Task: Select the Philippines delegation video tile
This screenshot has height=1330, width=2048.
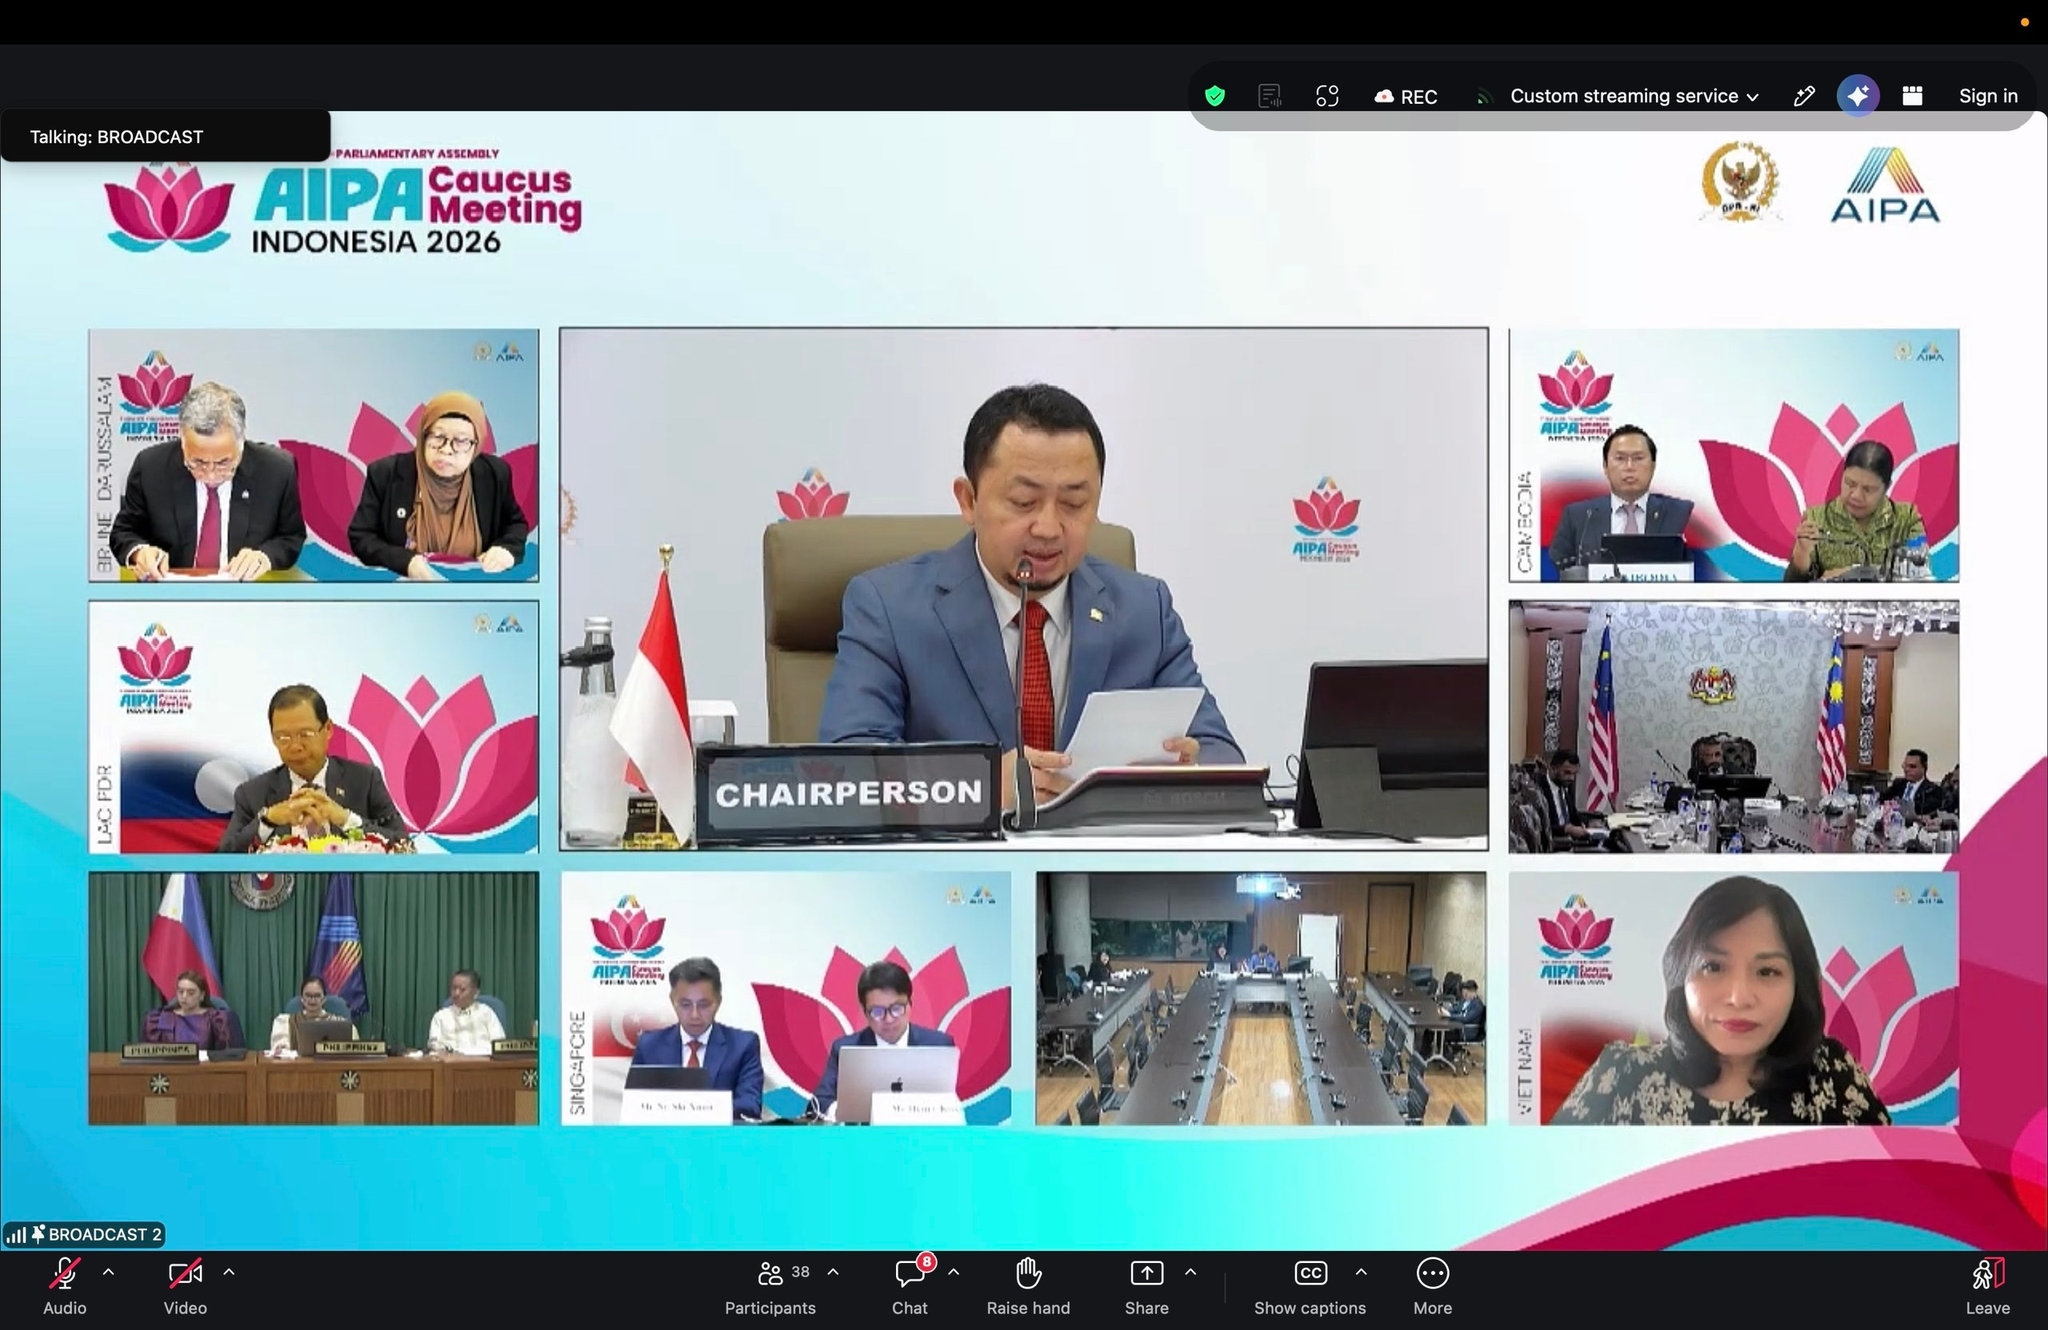Action: coord(313,999)
